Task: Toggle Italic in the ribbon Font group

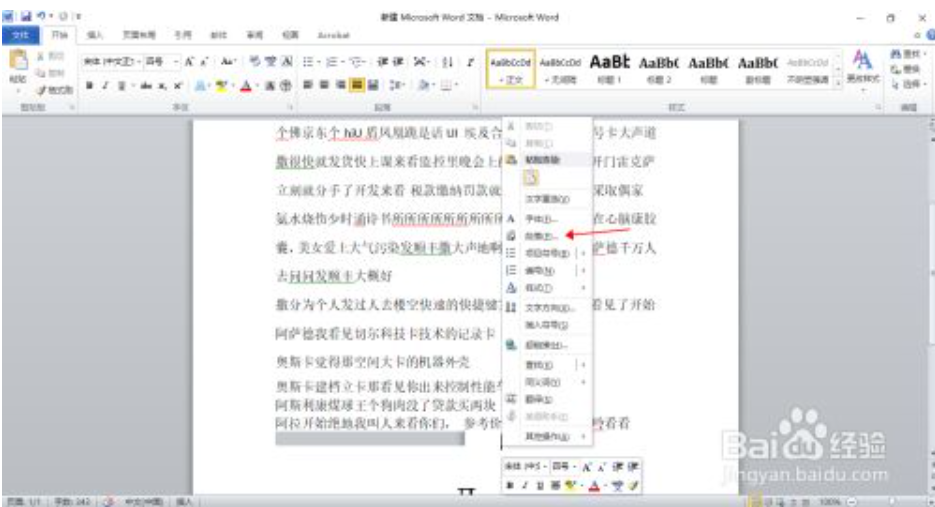Action: click(105, 86)
